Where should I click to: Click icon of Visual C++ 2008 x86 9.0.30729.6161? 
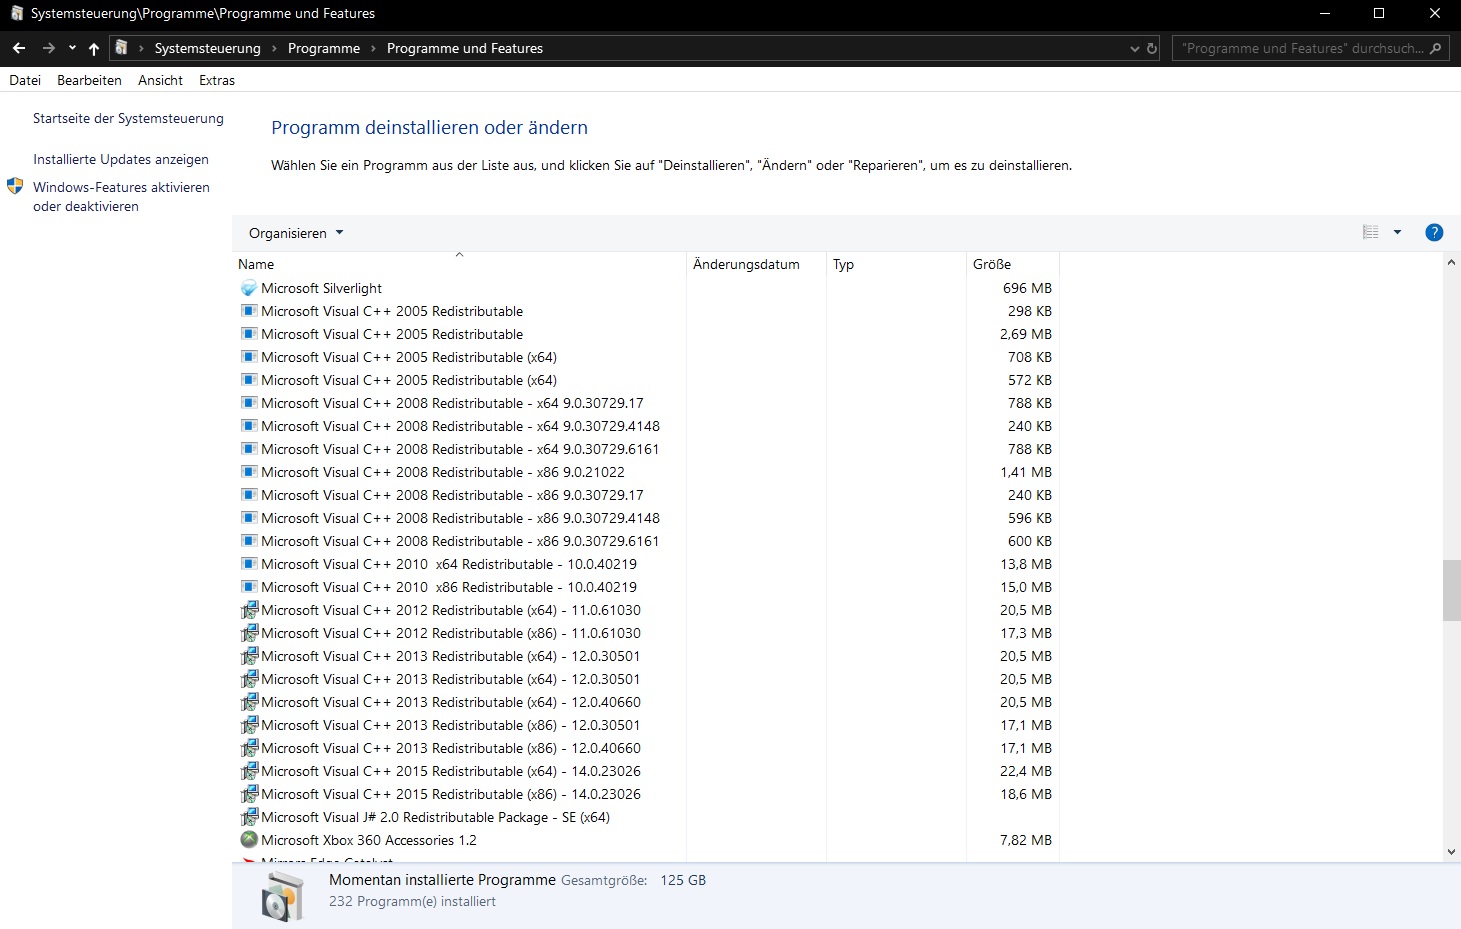pos(249,541)
